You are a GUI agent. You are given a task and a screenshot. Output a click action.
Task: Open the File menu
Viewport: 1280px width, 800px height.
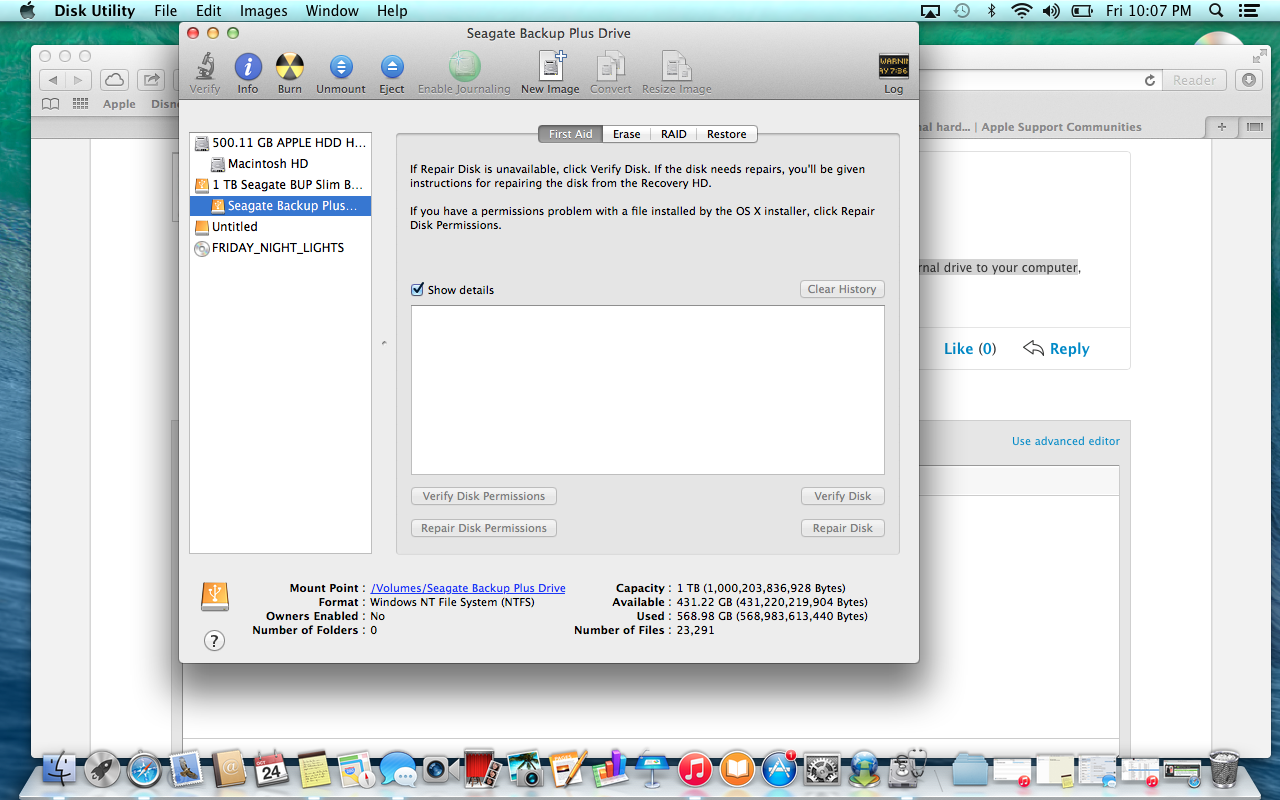(x=165, y=11)
